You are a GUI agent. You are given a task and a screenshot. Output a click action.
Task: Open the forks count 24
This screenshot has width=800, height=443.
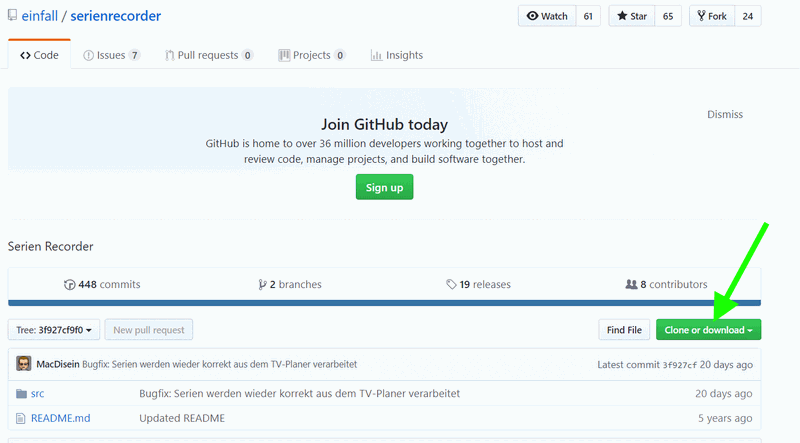coord(748,16)
